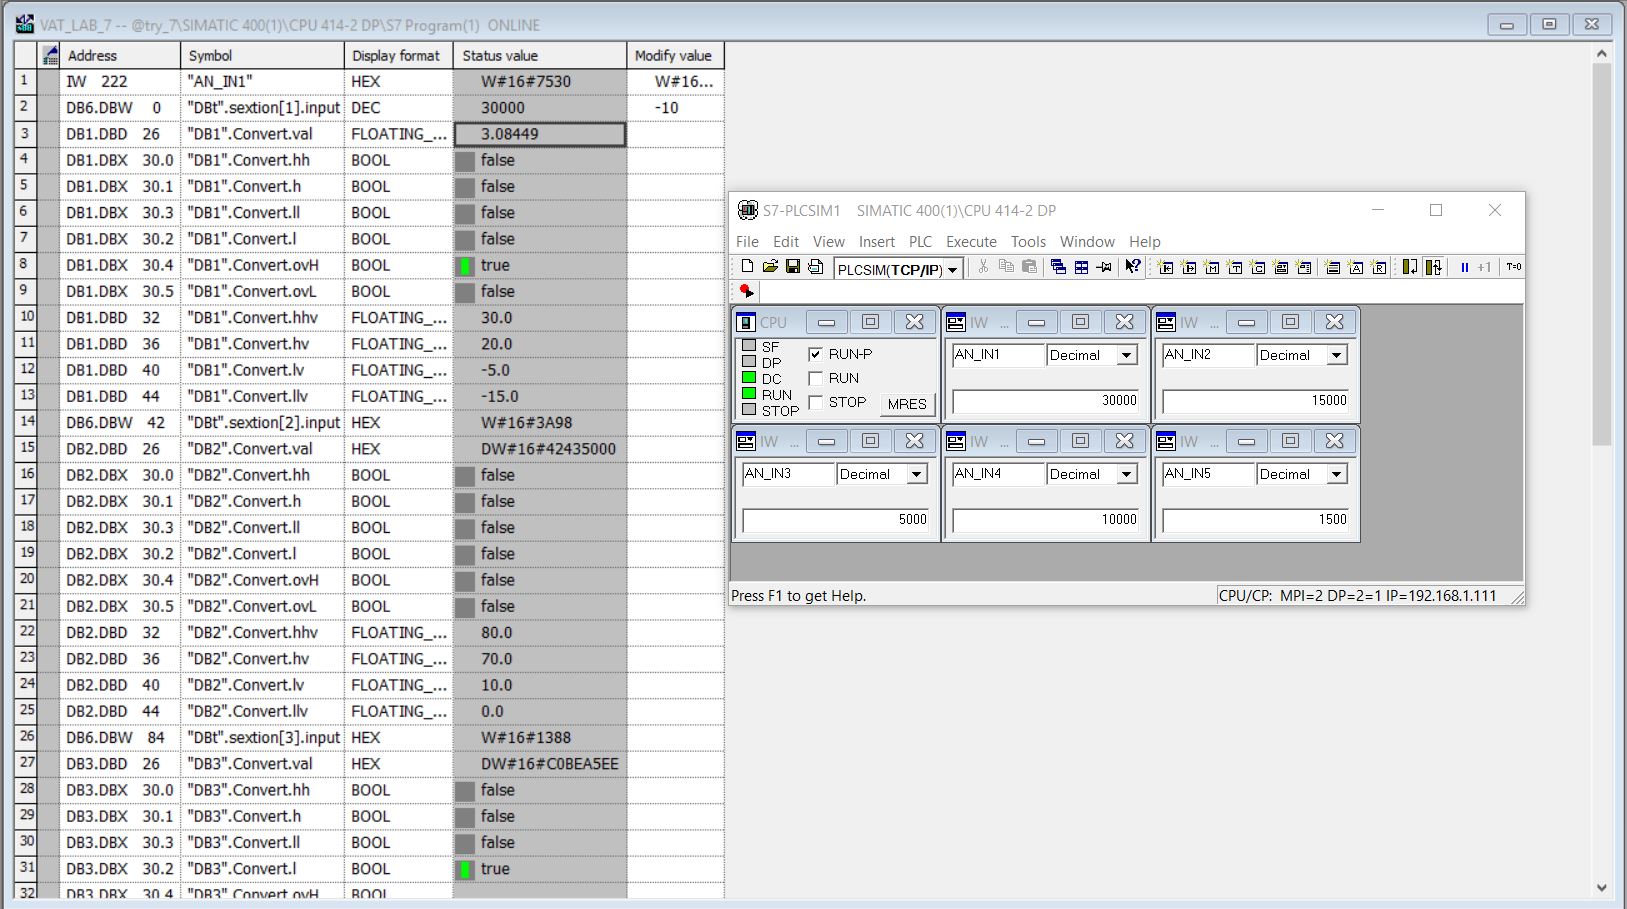
Task: Click the vertical scrollbar of the variable table
Action: coord(1601,256)
